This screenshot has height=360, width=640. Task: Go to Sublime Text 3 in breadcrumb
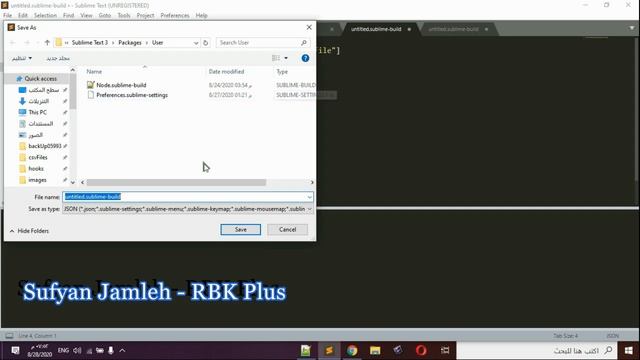pos(90,42)
